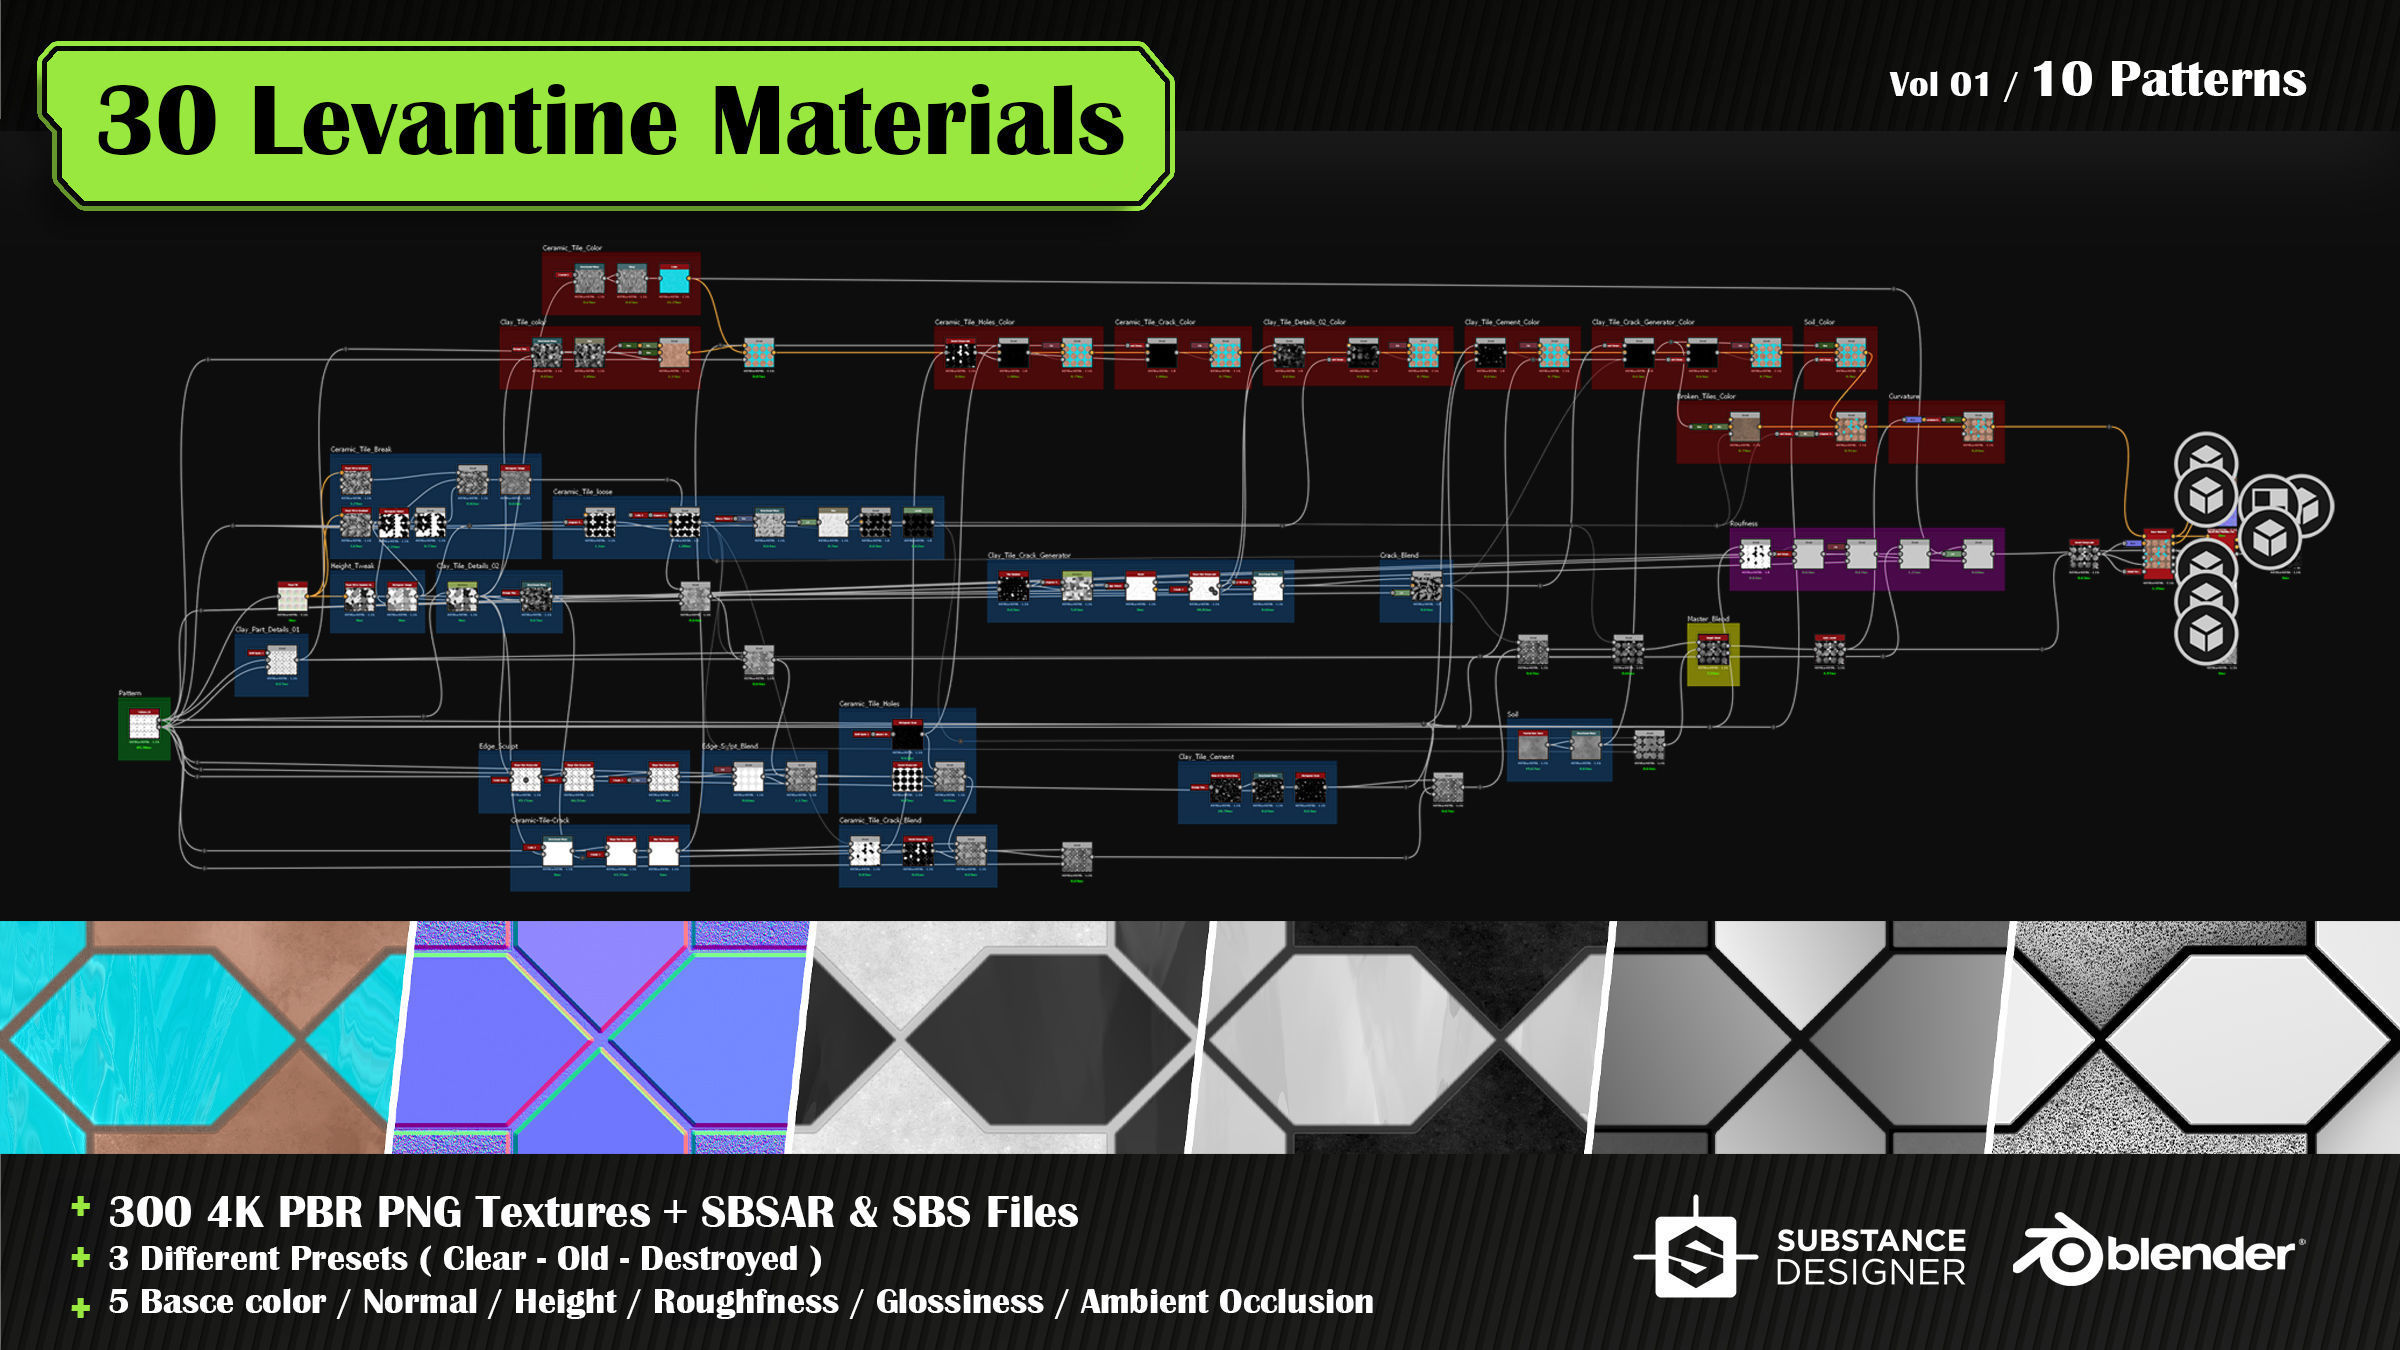Open the speckled ambient occlusion preview at the far right

tap(2197, 1037)
